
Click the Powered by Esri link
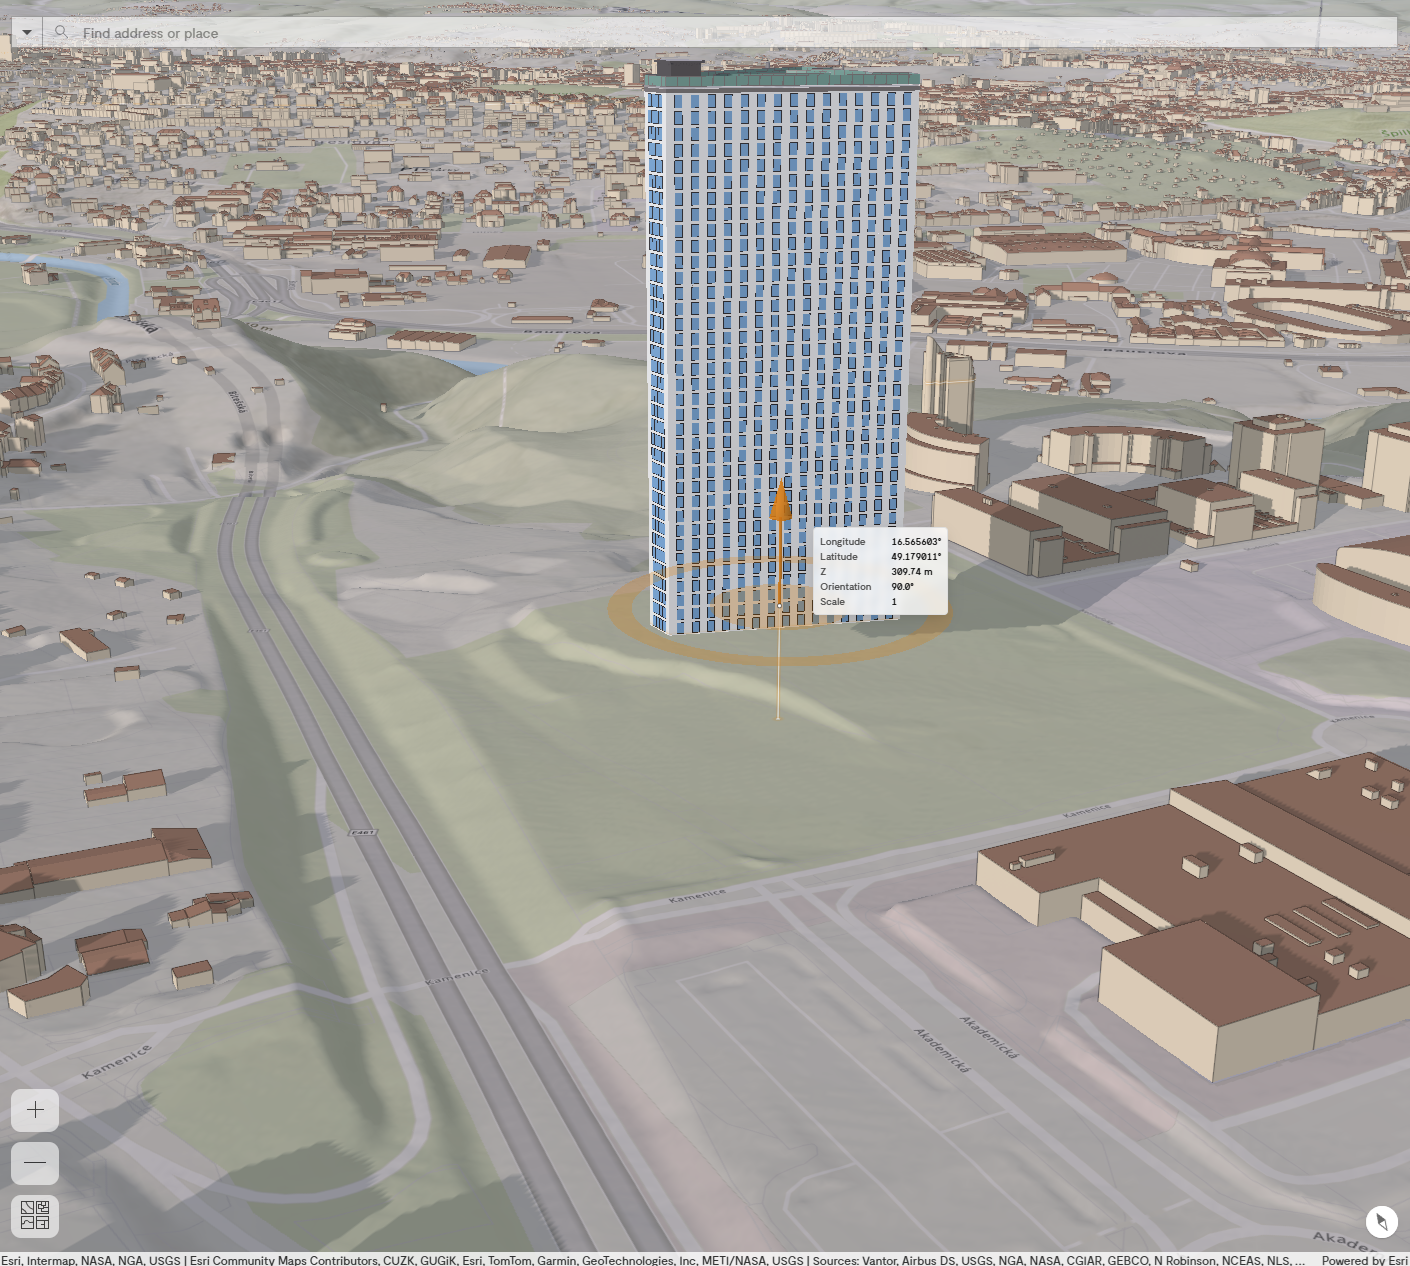coord(1363,1260)
